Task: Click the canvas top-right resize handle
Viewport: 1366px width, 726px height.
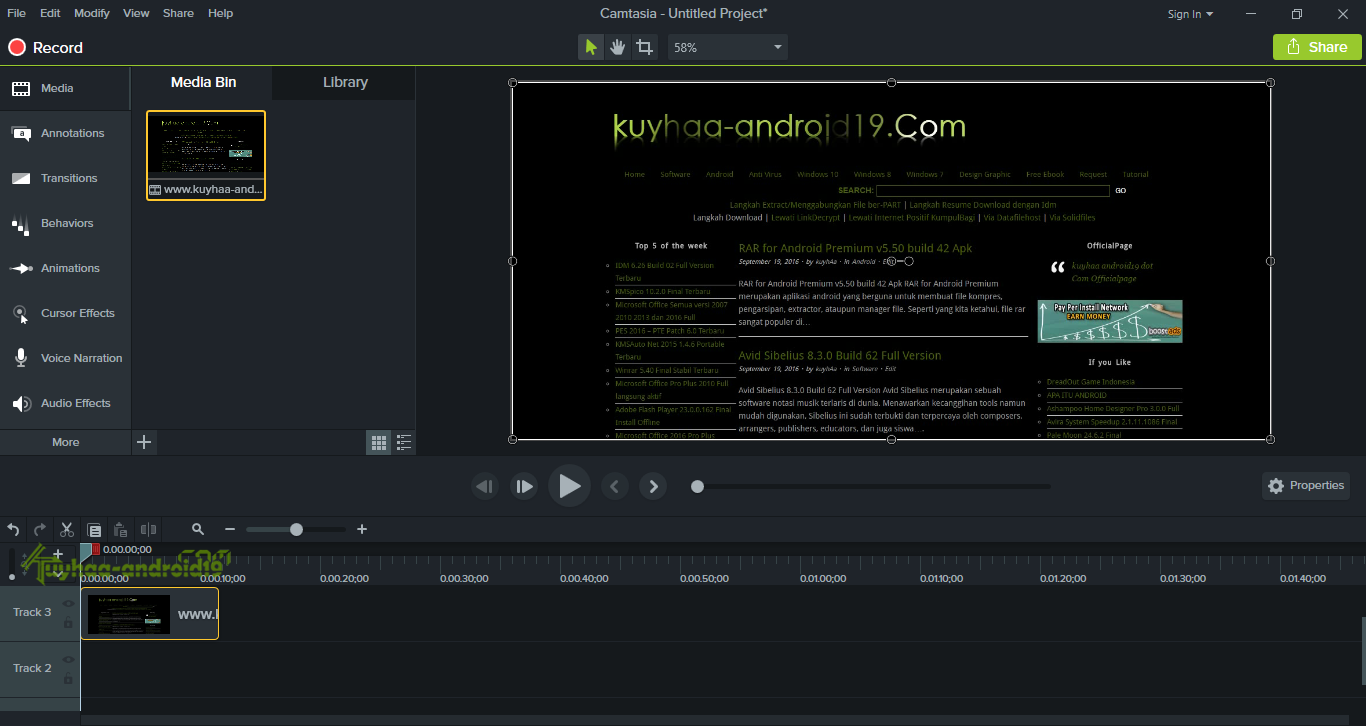Action: (1271, 82)
